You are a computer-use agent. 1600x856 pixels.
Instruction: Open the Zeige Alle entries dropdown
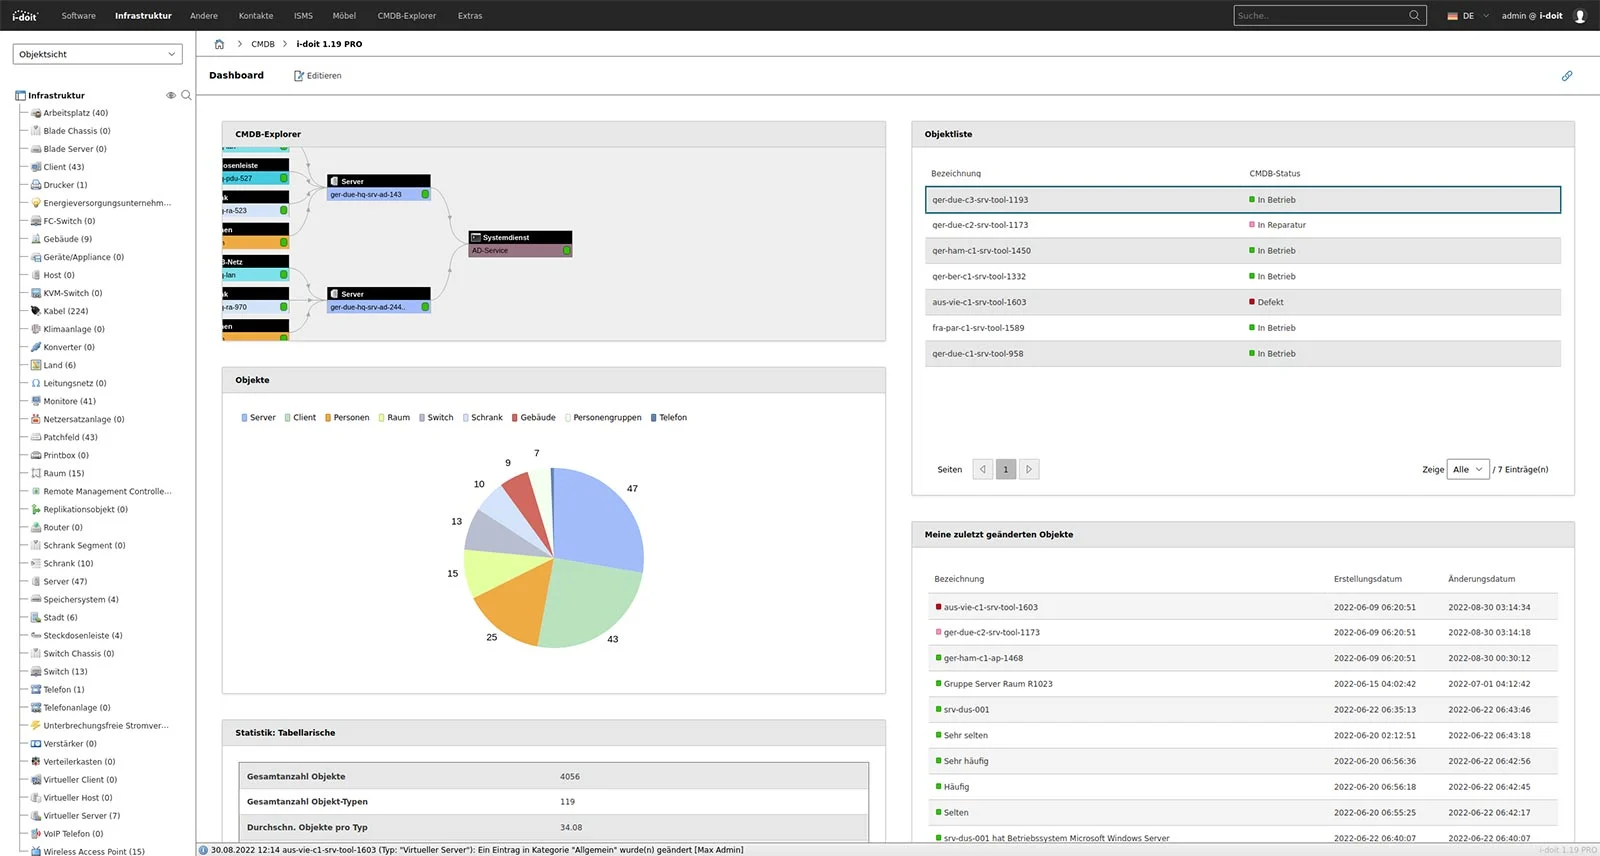coord(1467,469)
